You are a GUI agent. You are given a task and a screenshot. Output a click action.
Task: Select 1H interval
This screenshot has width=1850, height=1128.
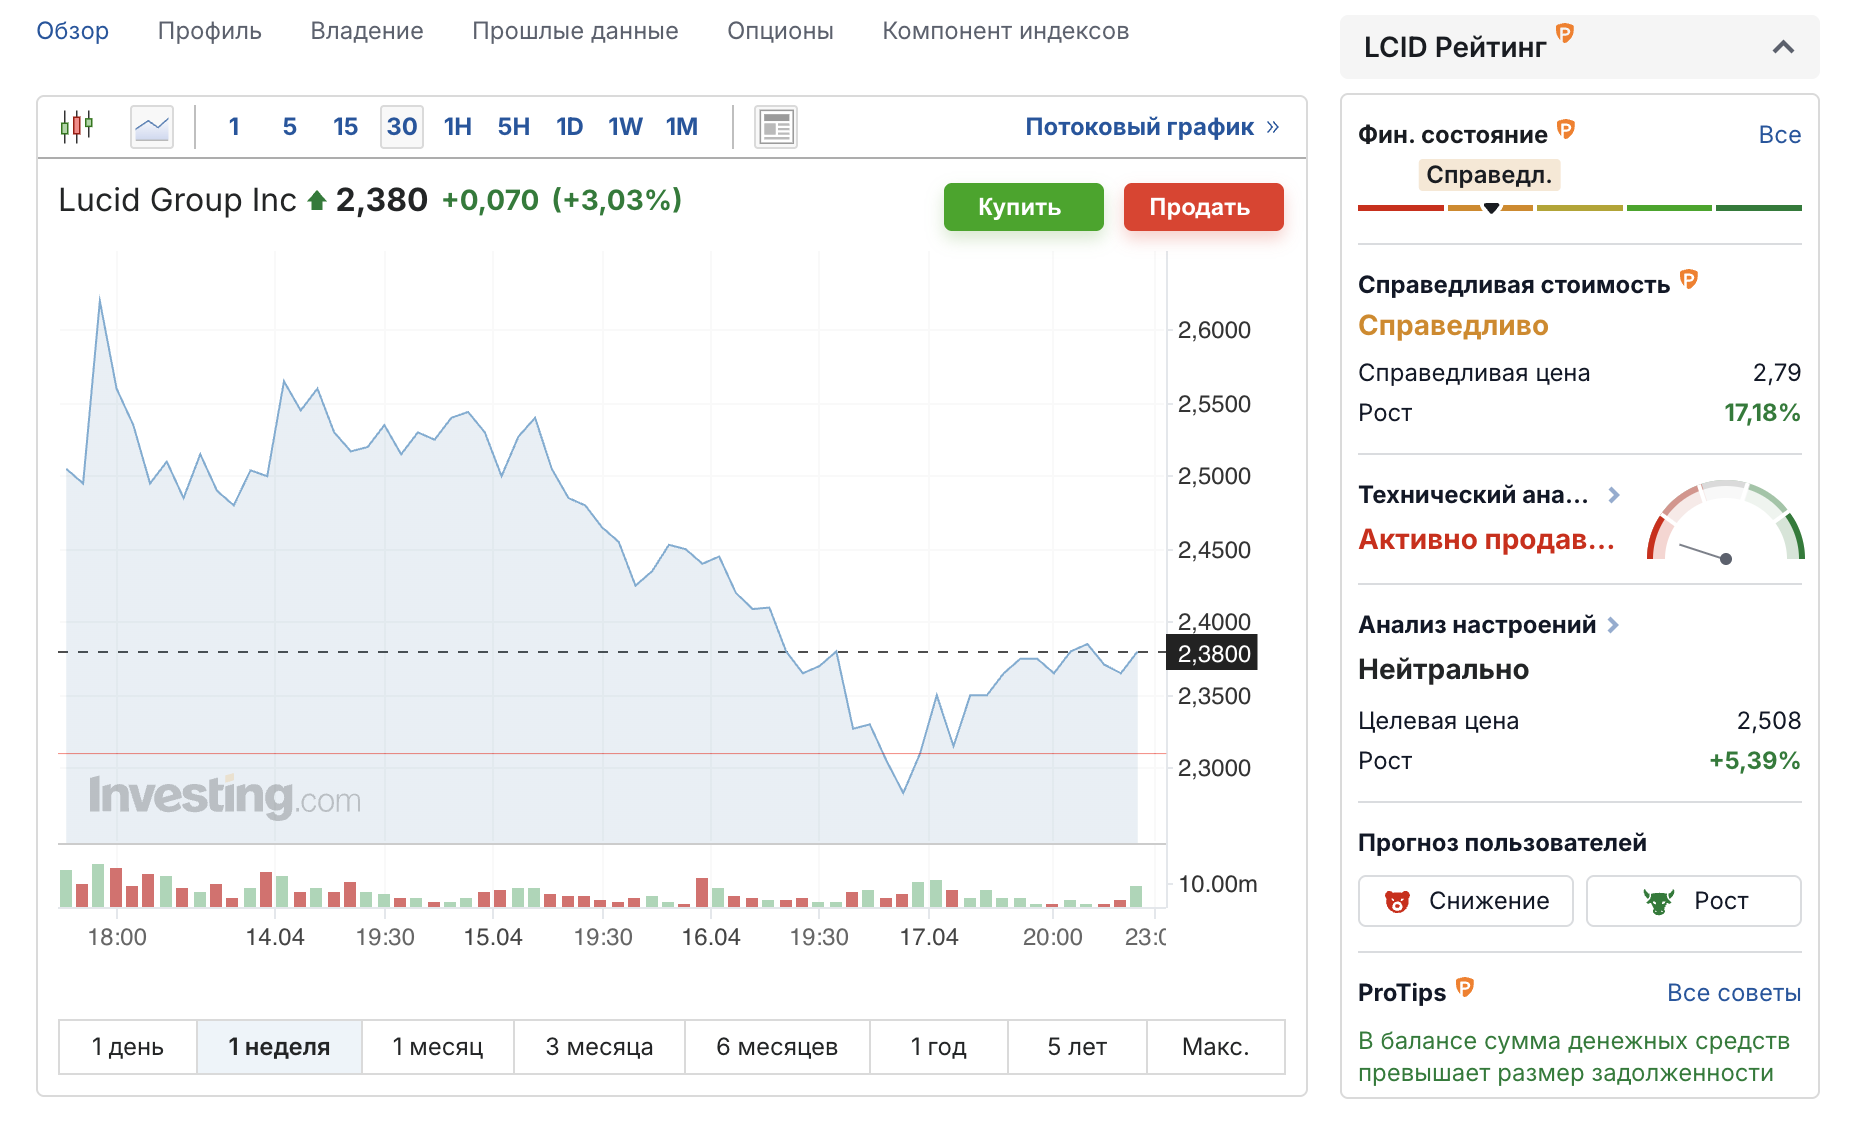458,127
